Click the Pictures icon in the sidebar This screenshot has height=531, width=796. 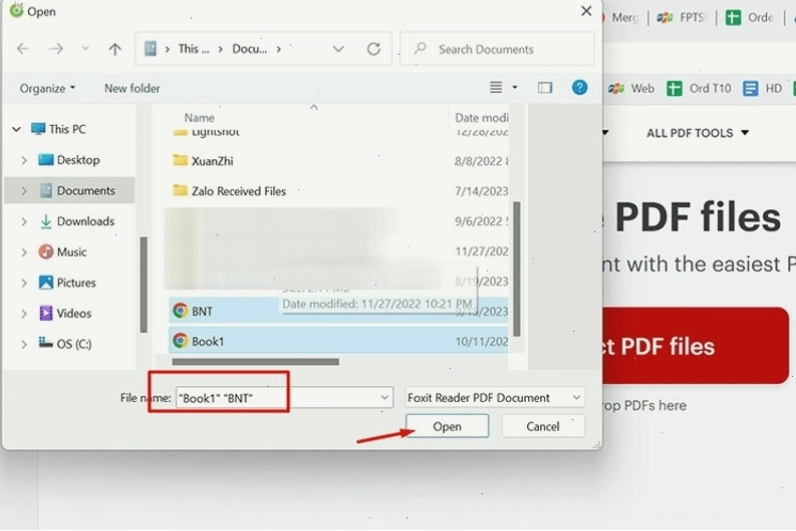[x=46, y=282]
